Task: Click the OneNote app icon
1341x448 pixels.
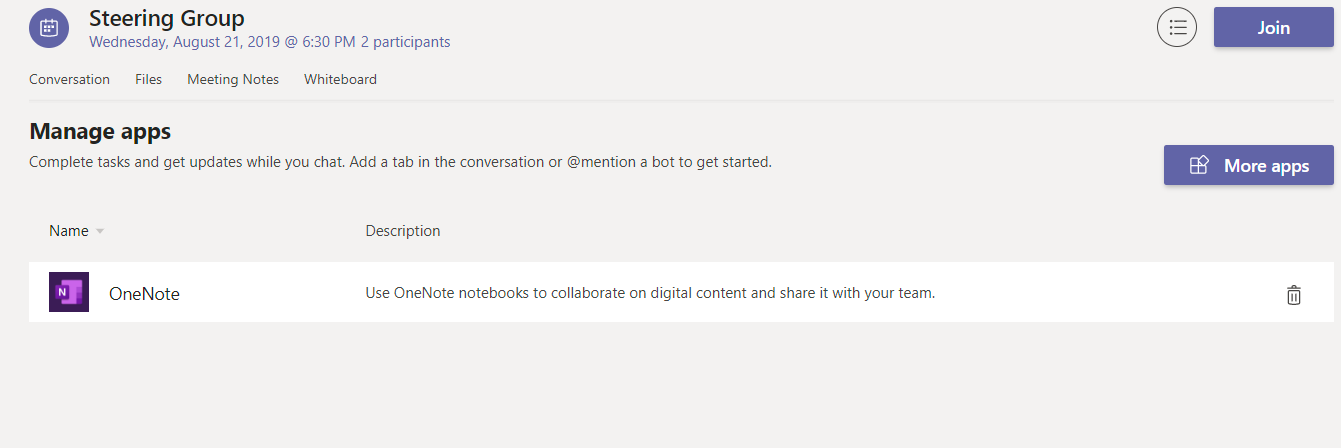Action: coord(69,292)
